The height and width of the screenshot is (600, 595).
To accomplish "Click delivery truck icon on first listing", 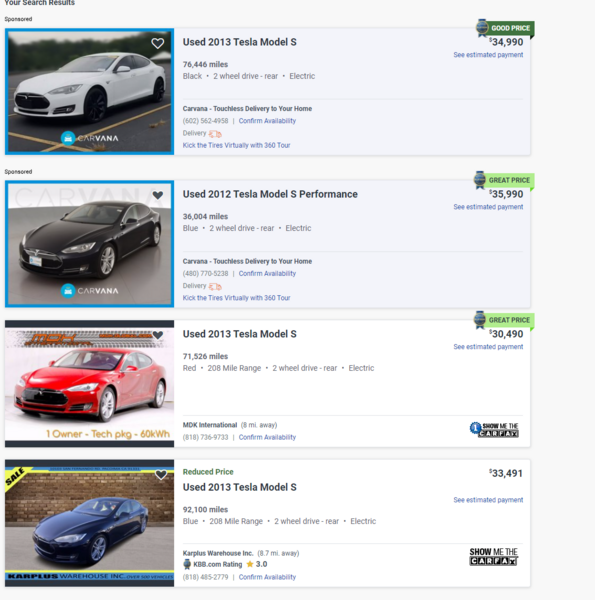I will [215, 134].
